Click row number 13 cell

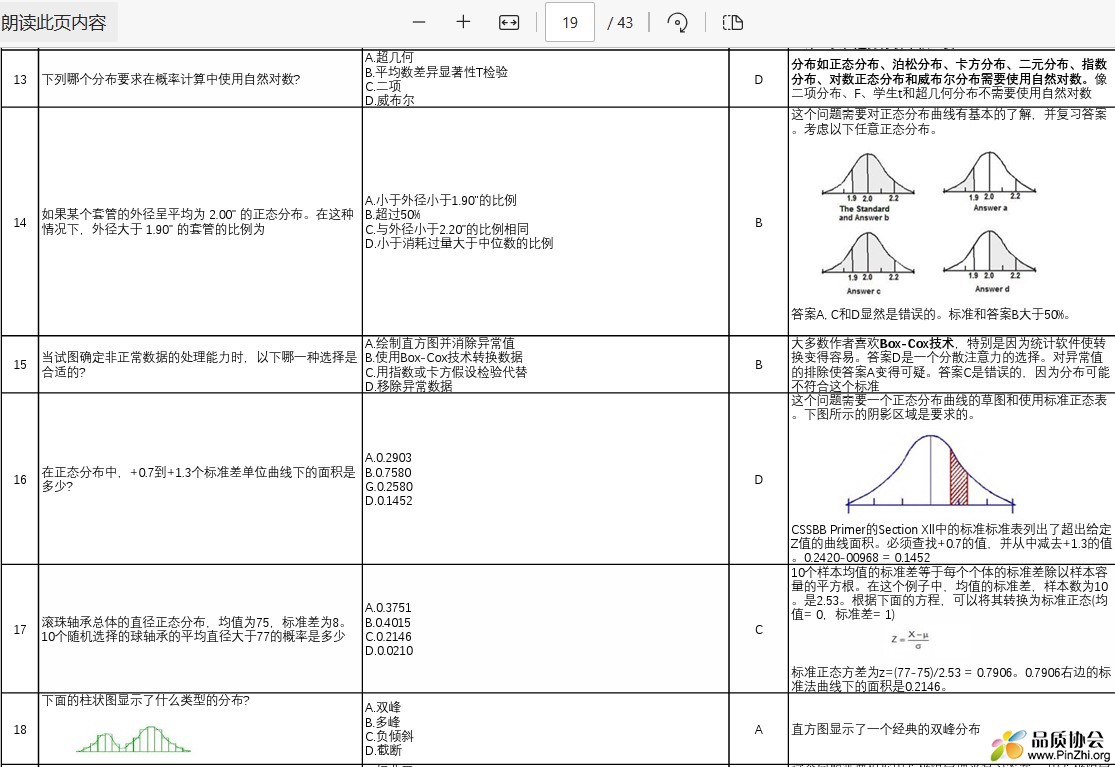click(20, 79)
